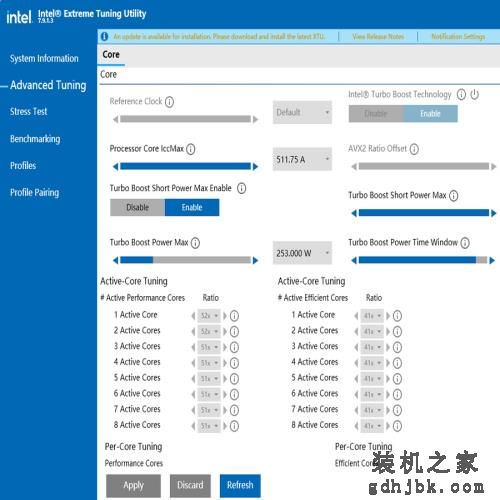This screenshot has height=500, width=500.
Task: Open the Benchmarking section
Action: [35, 139]
